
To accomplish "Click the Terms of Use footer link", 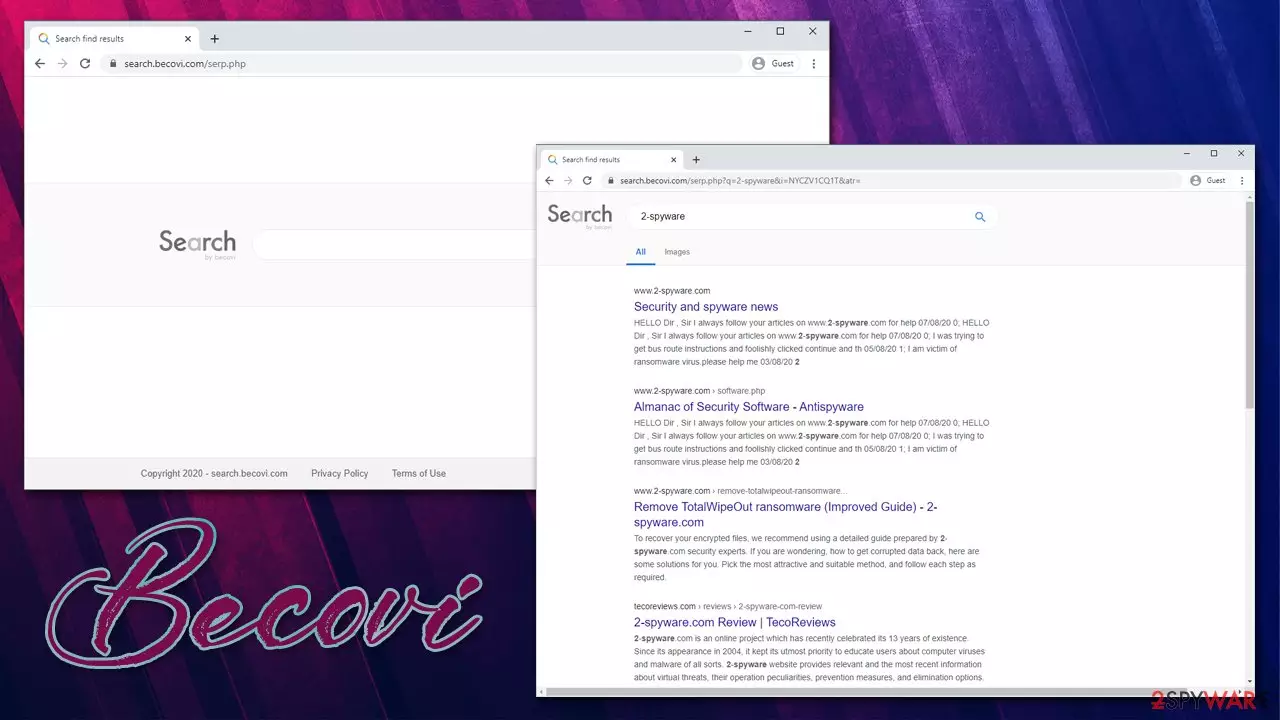I will pos(419,474).
